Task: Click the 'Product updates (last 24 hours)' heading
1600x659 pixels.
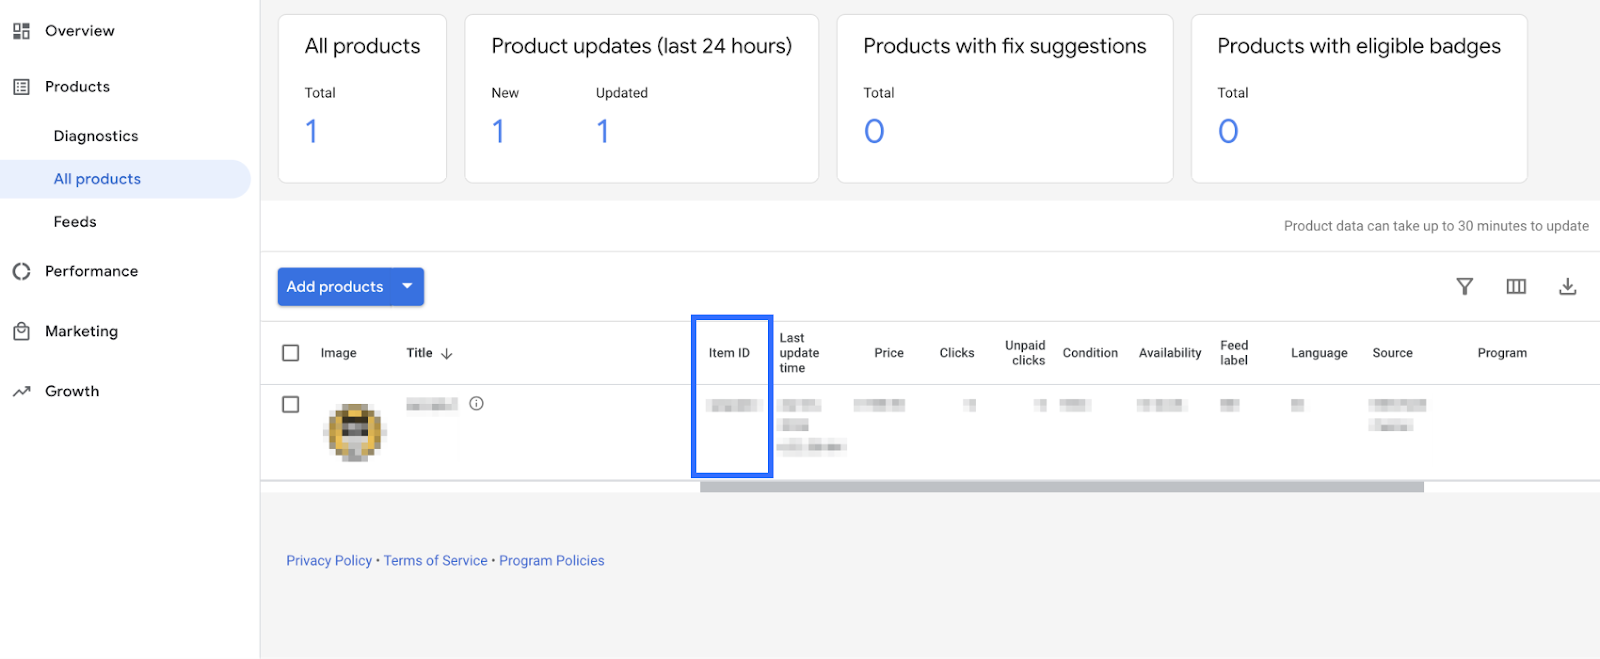Action: click(x=642, y=46)
